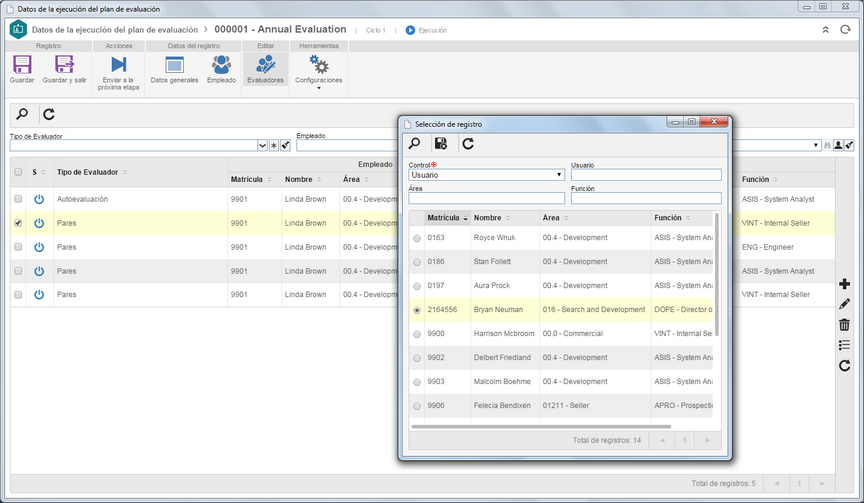864x503 pixels.
Task: Click power icon of VINT - Internal Seller selected row
Action: click(x=39, y=223)
